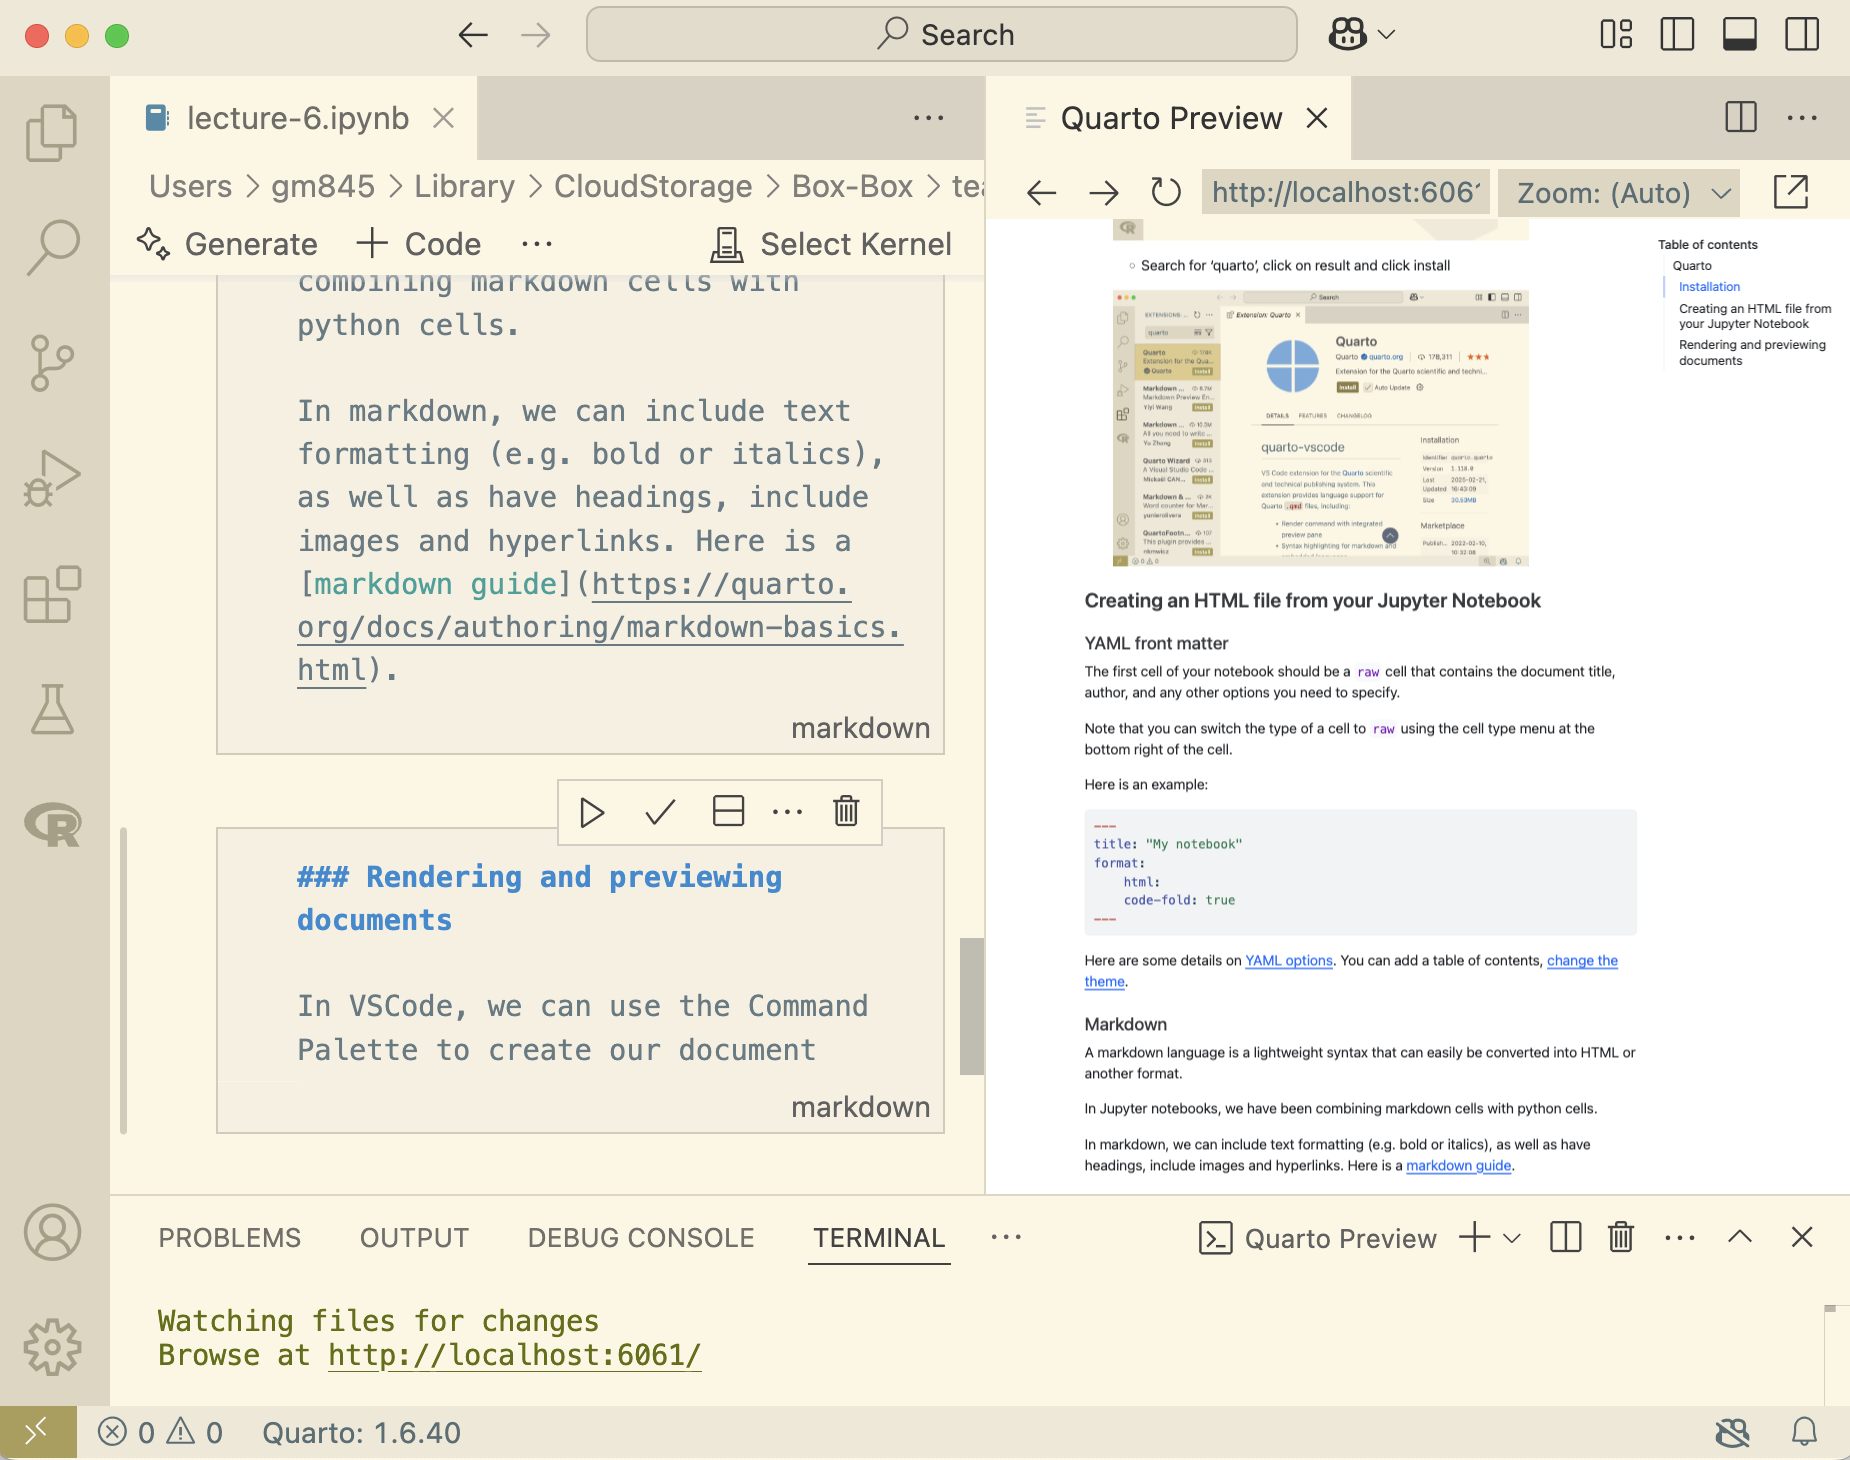Reload the Quarto Preview page

coord(1166,192)
